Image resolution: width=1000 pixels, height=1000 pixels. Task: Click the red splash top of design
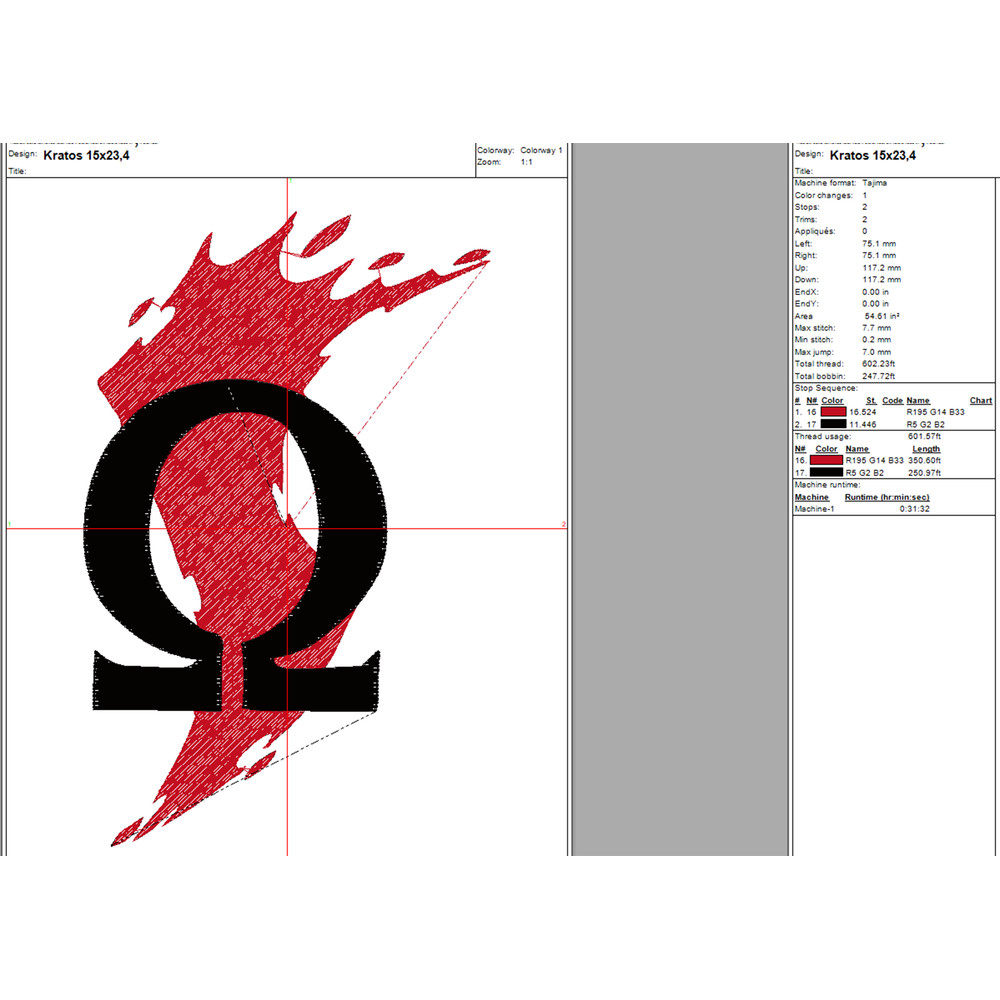[240, 290]
